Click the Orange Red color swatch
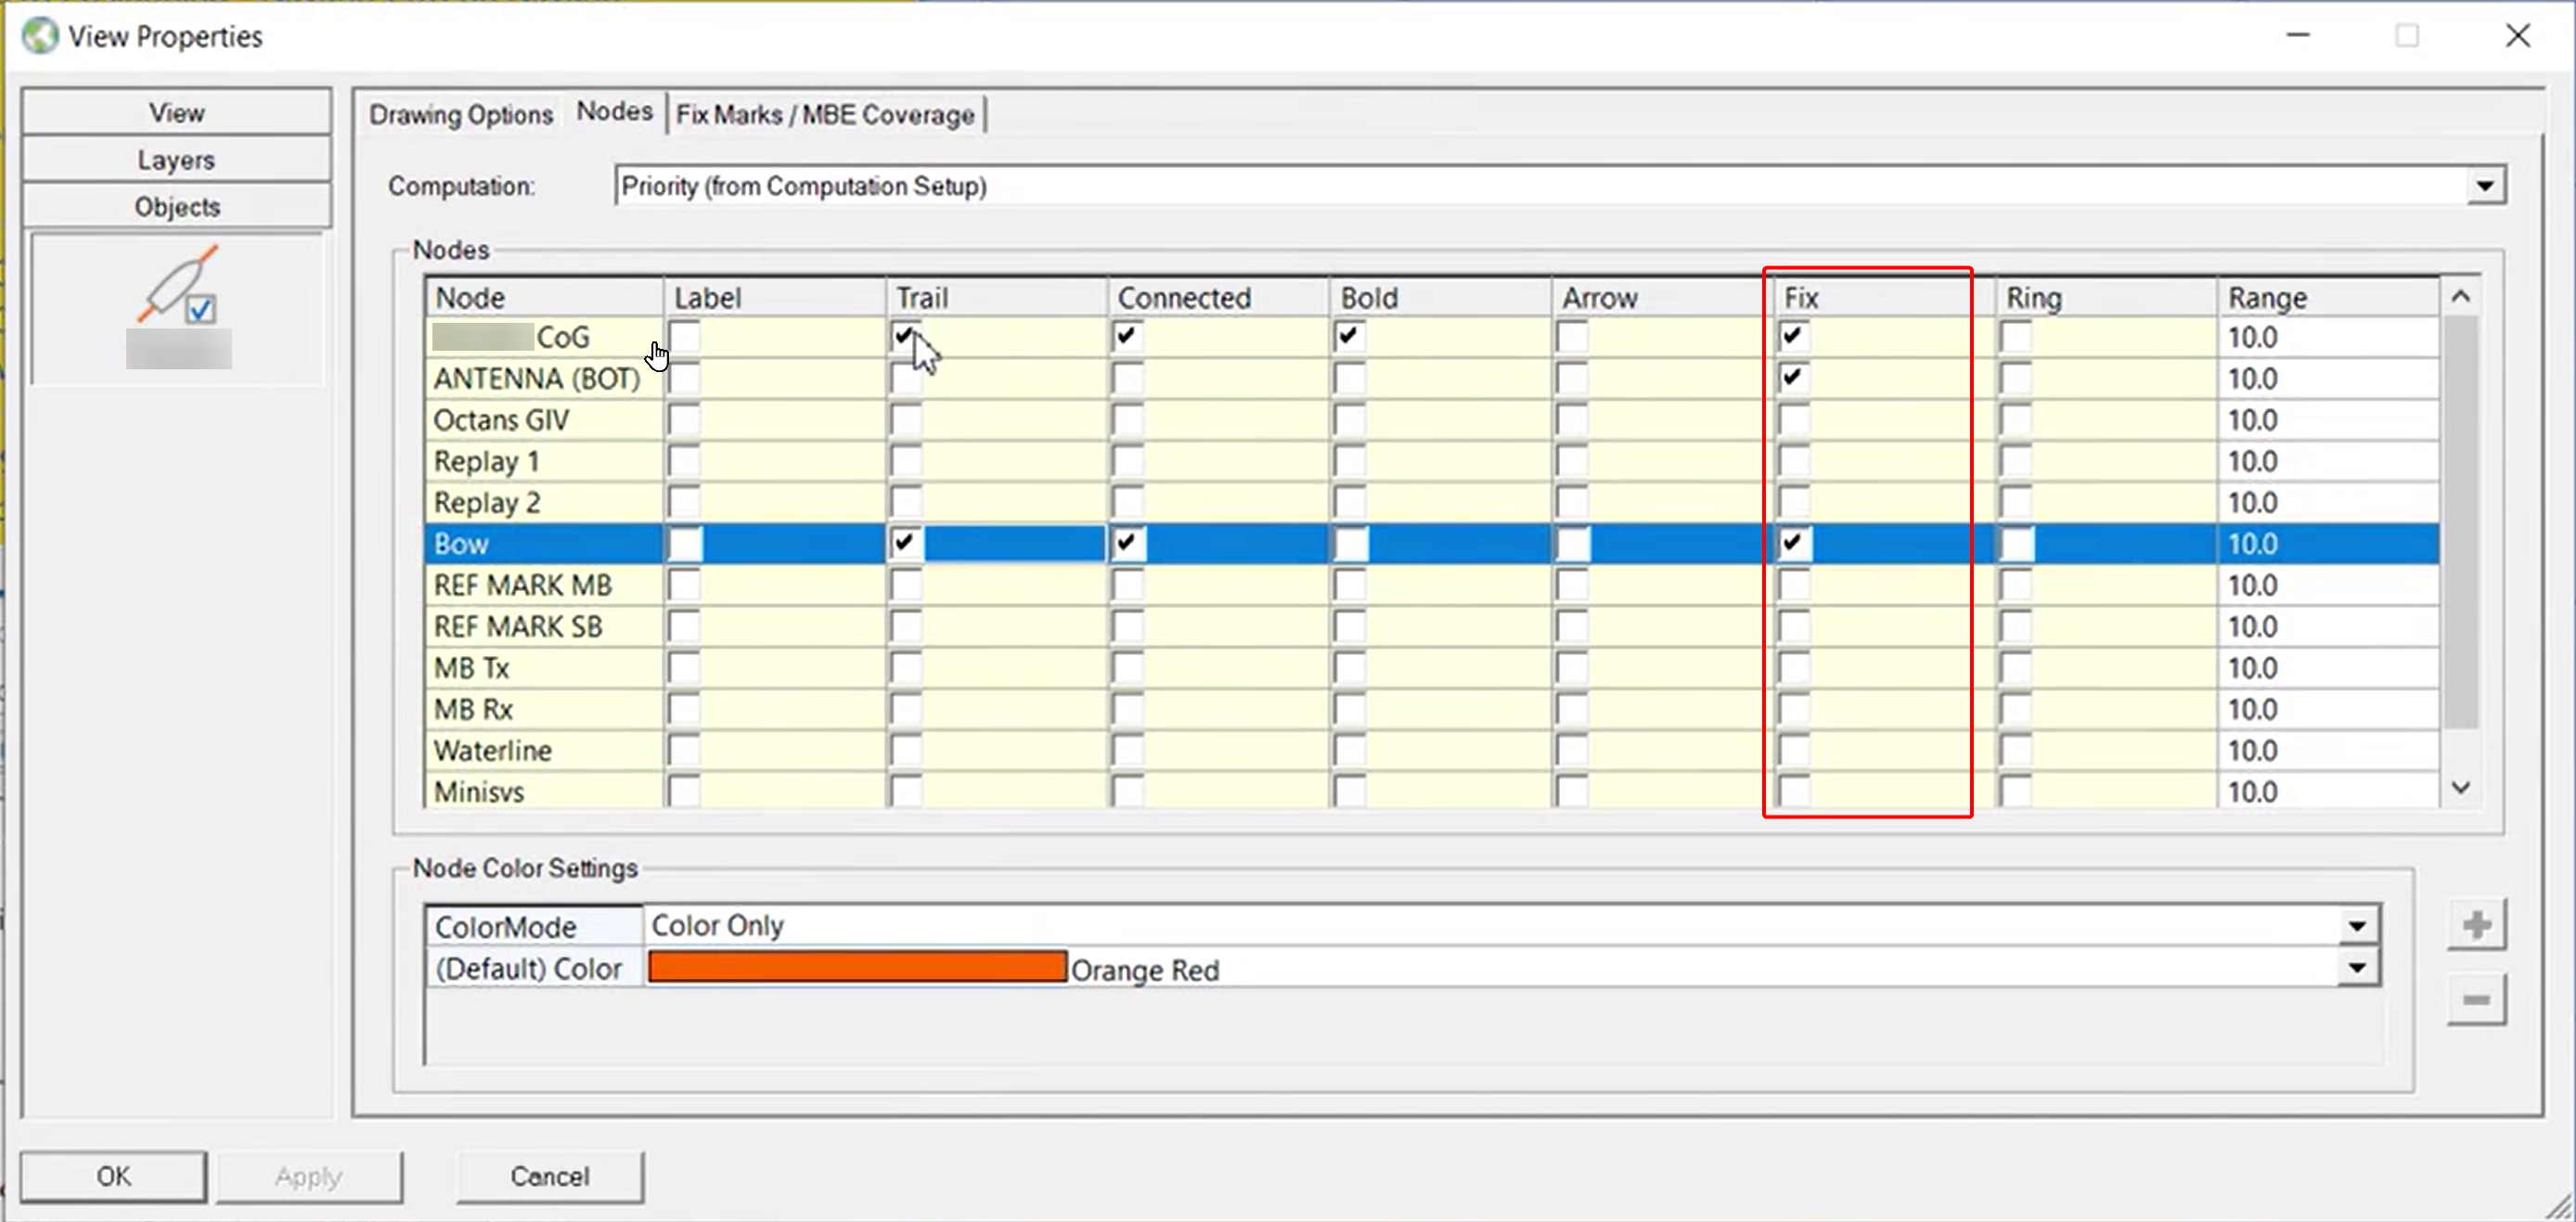Image resolution: width=2576 pixels, height=1222 pixels. tap(857, 968)
